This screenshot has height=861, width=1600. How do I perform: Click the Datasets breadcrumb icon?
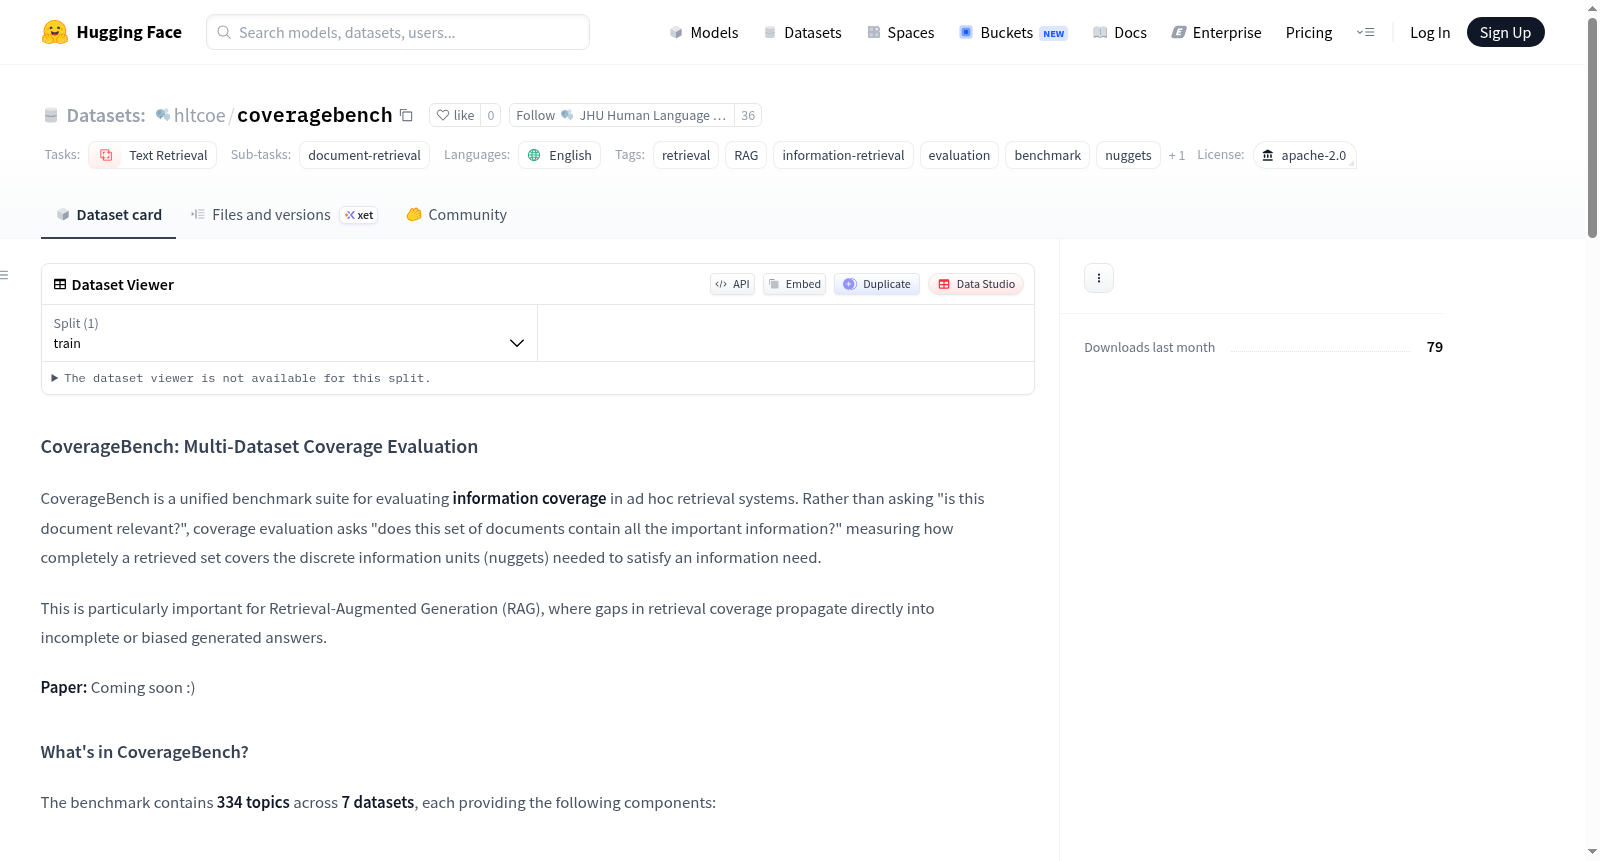point(51,116)
